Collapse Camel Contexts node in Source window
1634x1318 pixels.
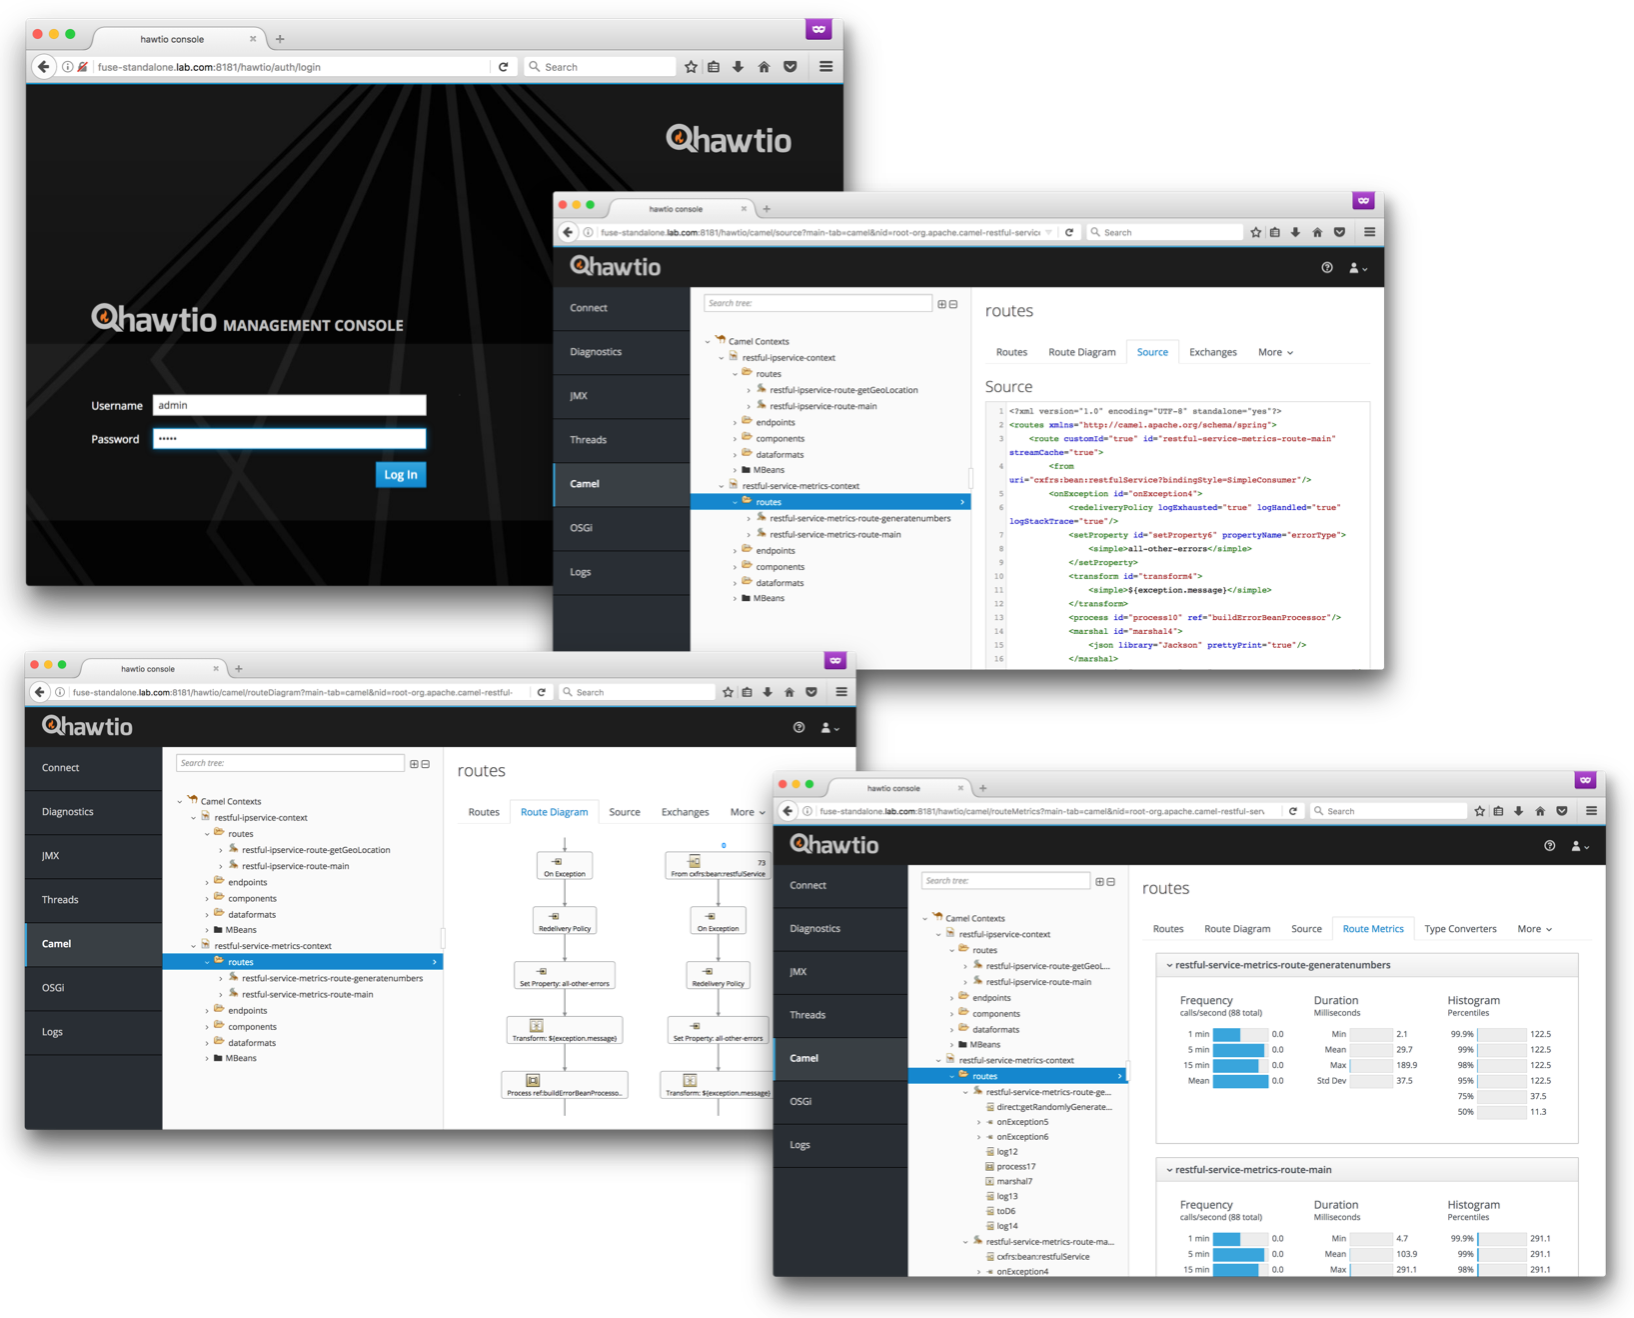708,342
